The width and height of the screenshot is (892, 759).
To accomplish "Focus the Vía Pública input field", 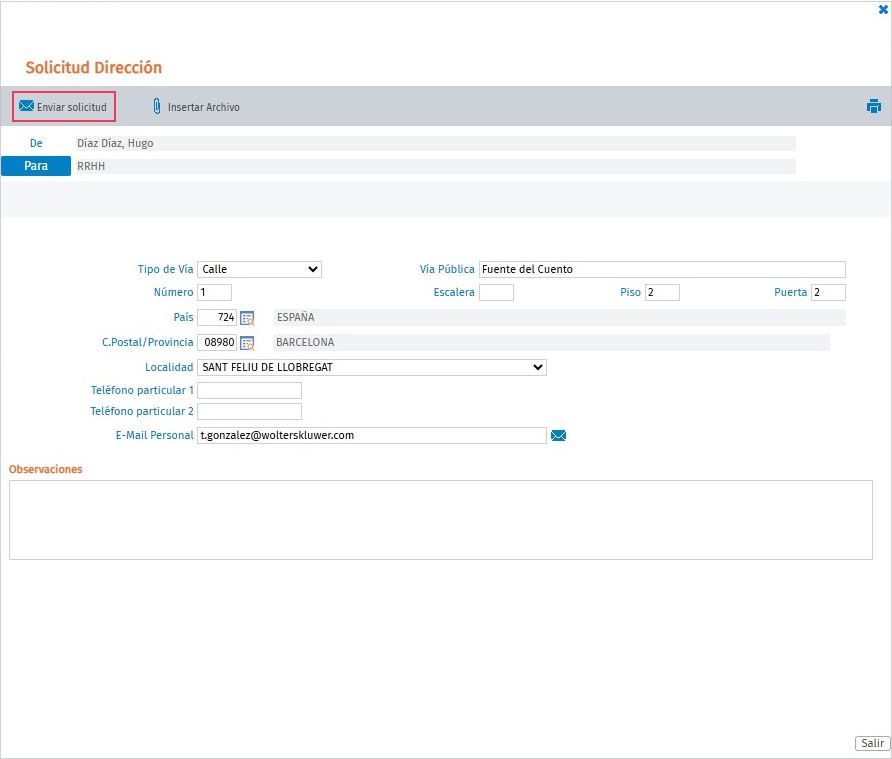I will [x=662, y=269].
